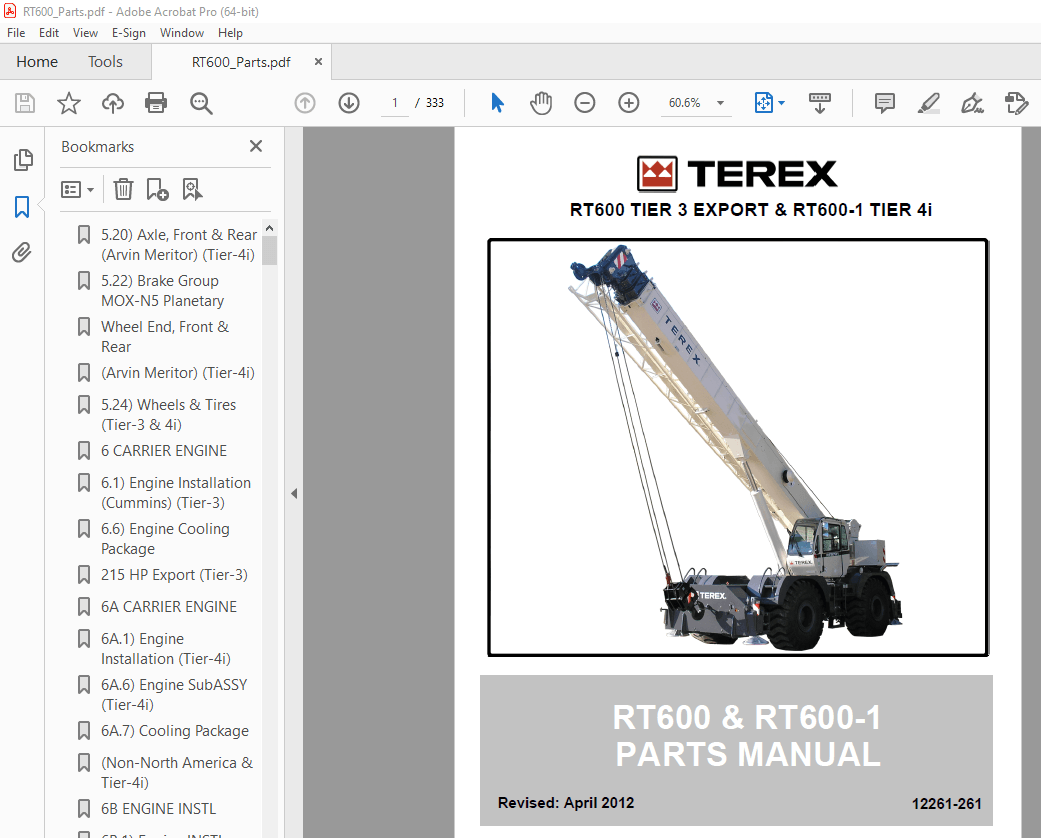This screenshot has width=1041, height=838.
Task: Click the Print document icon
Action: click(x=156, y=102)
